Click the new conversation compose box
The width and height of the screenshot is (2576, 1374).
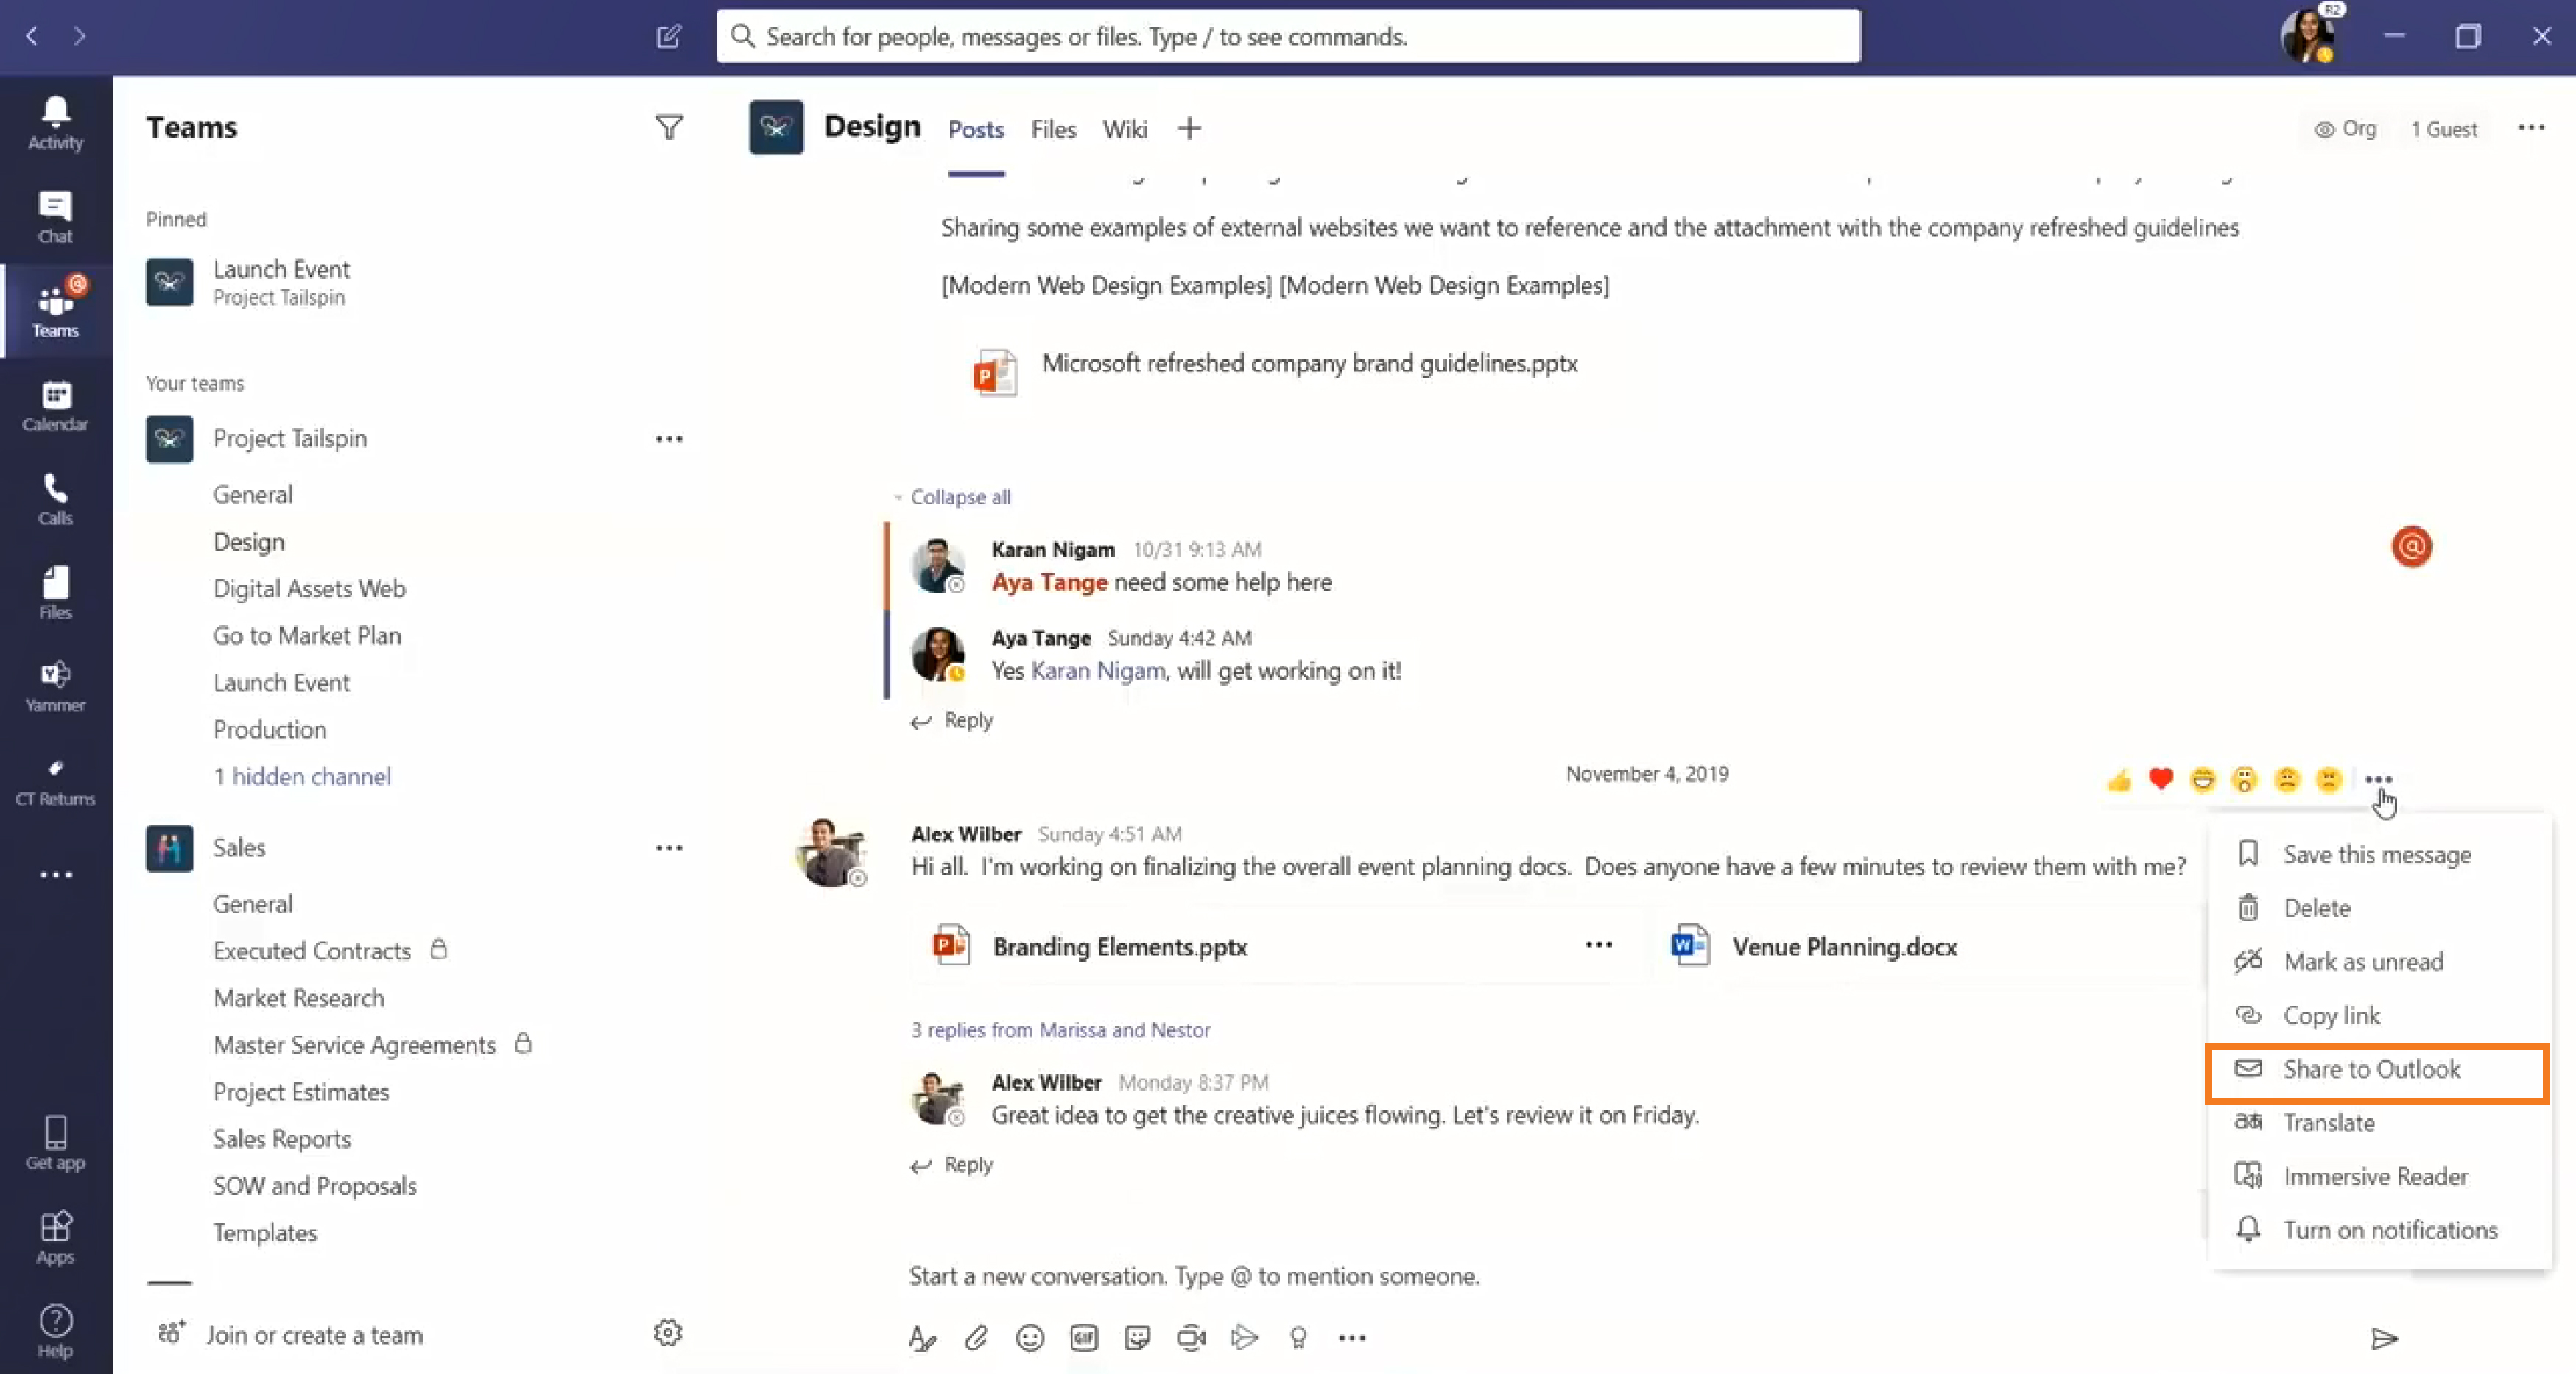pyautogui.click(x=1195, y=1277)
